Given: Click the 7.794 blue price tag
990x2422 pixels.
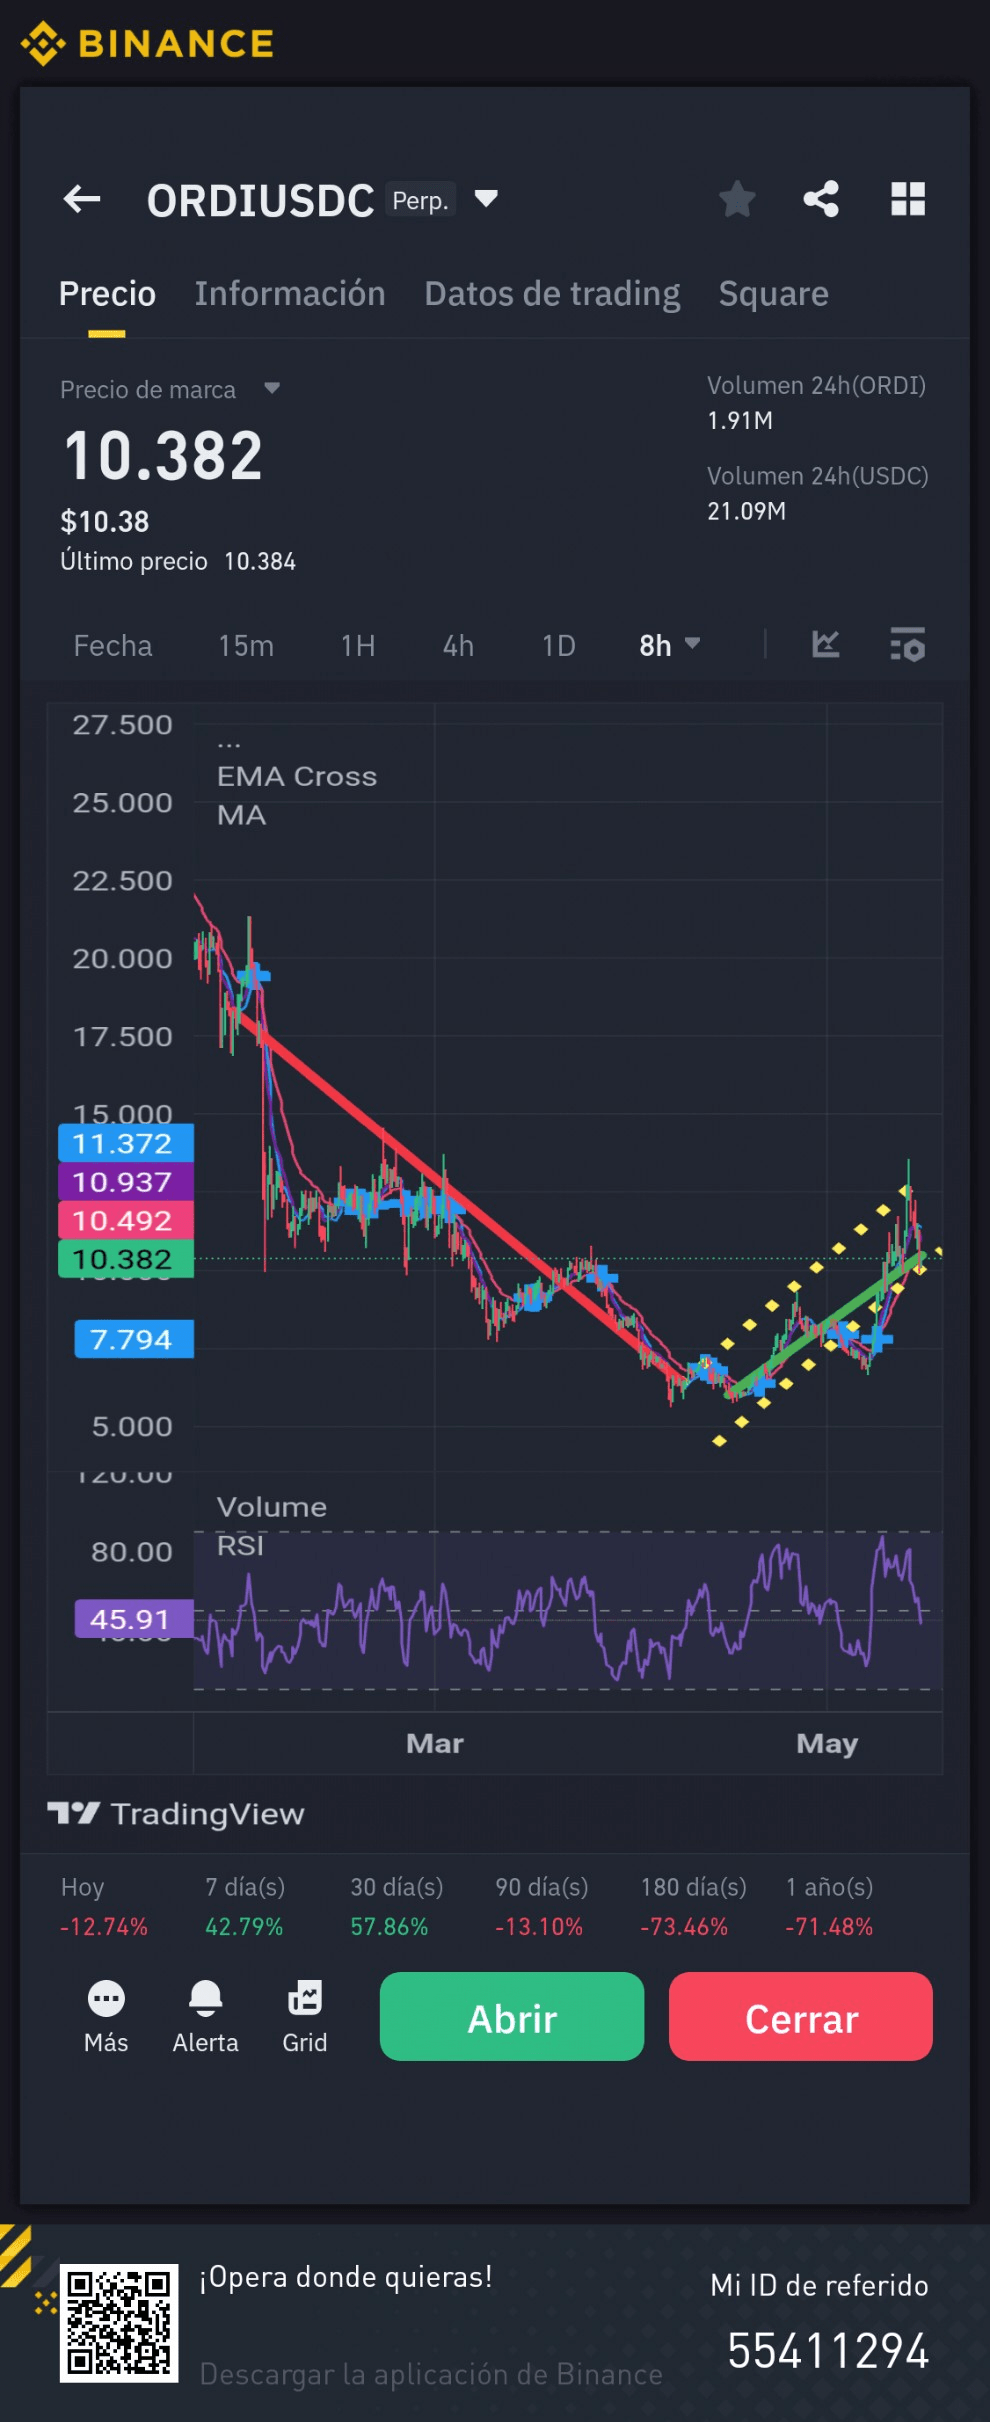Looking at the screenshot, I should [134, 1339].
